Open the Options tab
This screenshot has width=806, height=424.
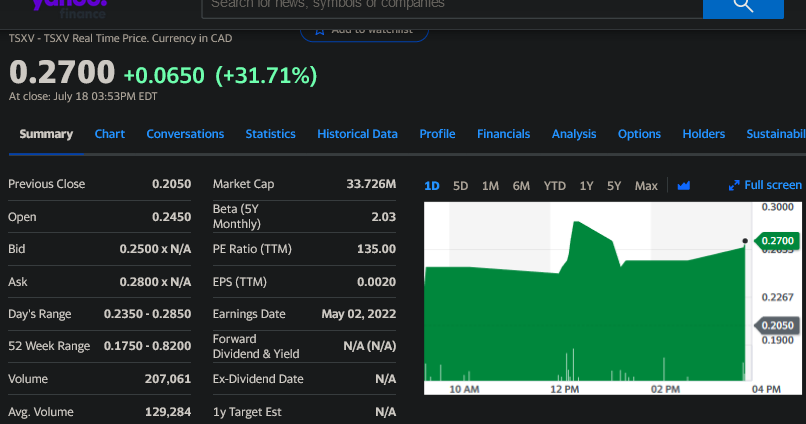[x=639, y=134]
